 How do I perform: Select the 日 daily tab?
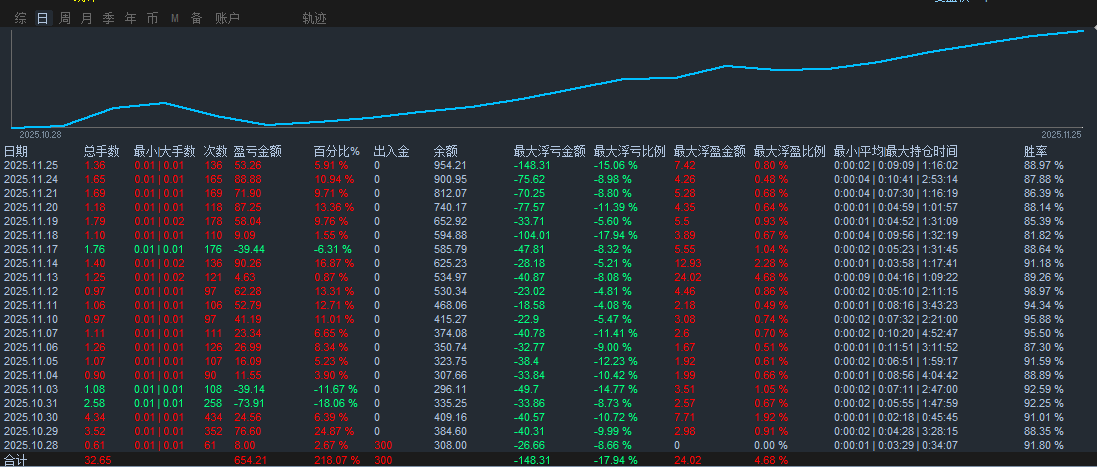pos(42,18)
